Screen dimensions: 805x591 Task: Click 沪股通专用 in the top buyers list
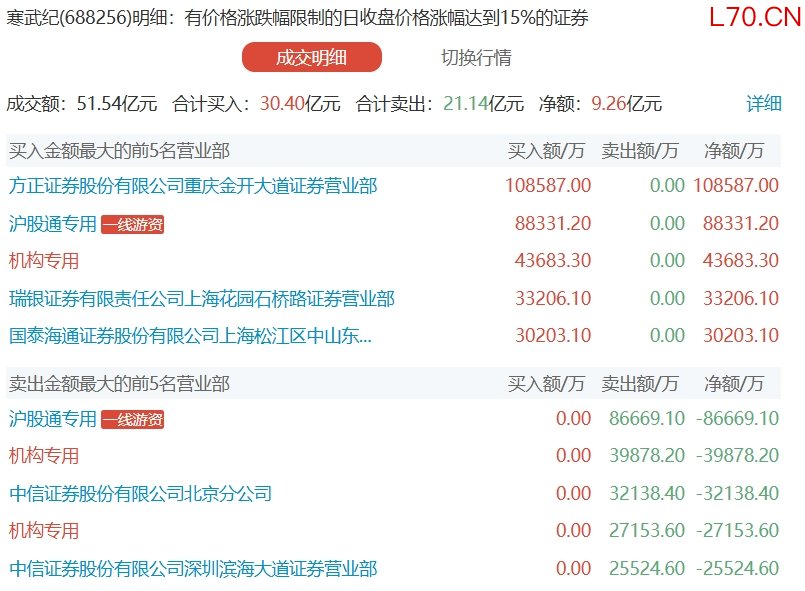(x=53, y=224)
